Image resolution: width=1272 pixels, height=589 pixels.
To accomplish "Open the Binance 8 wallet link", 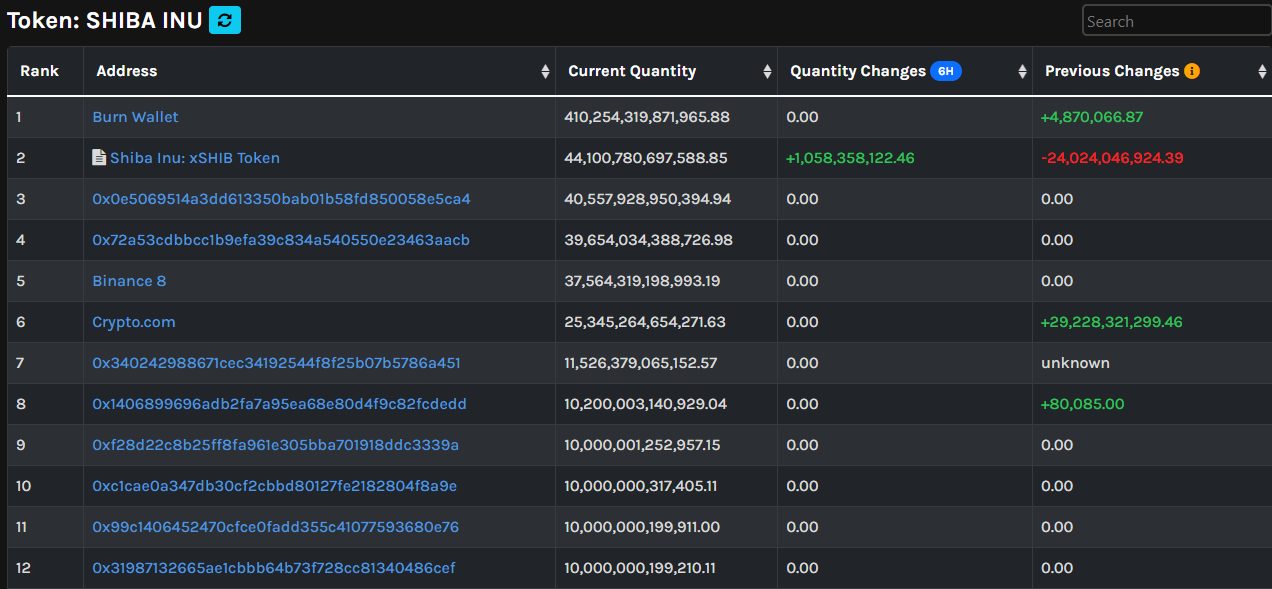I will 129,281.
